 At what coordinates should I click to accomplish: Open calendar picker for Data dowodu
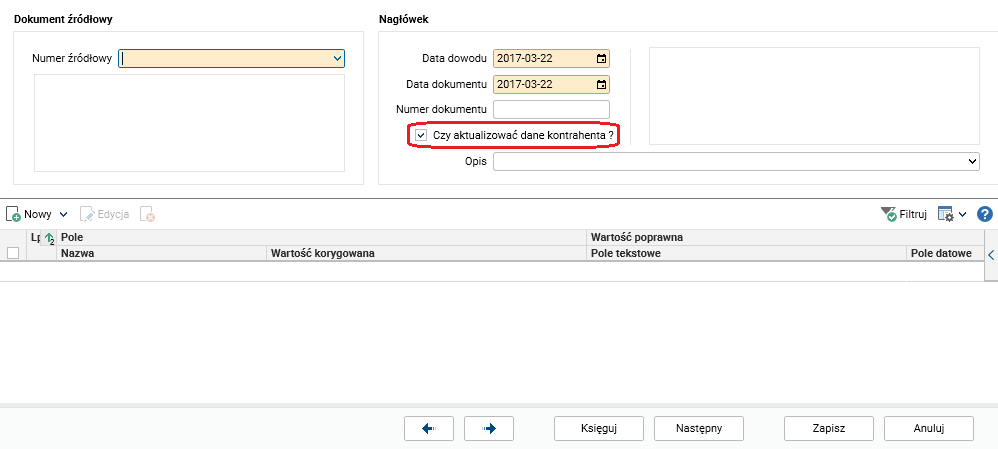click(601, 59)
